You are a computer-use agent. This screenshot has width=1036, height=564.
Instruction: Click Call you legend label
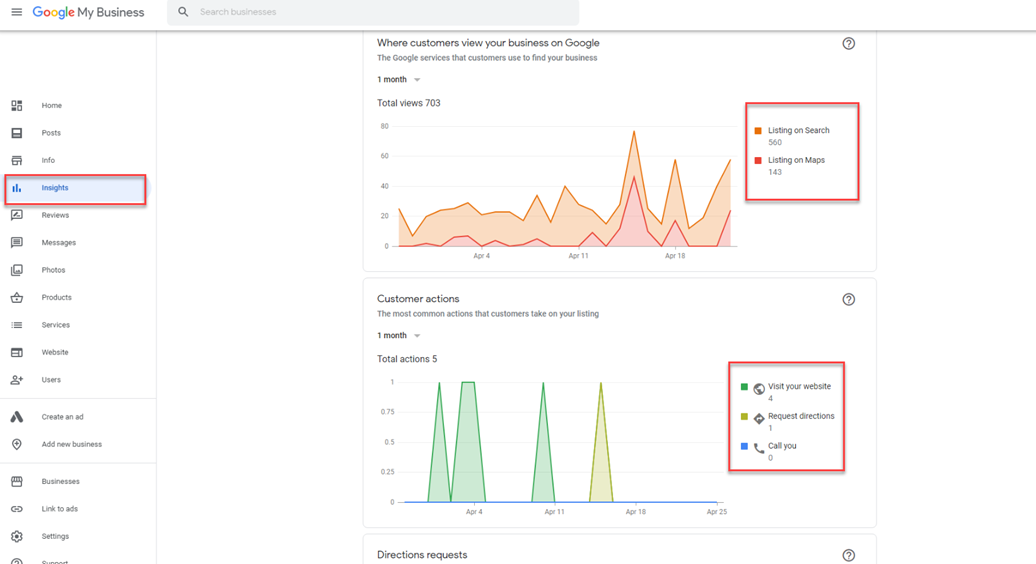pos(782,446)
